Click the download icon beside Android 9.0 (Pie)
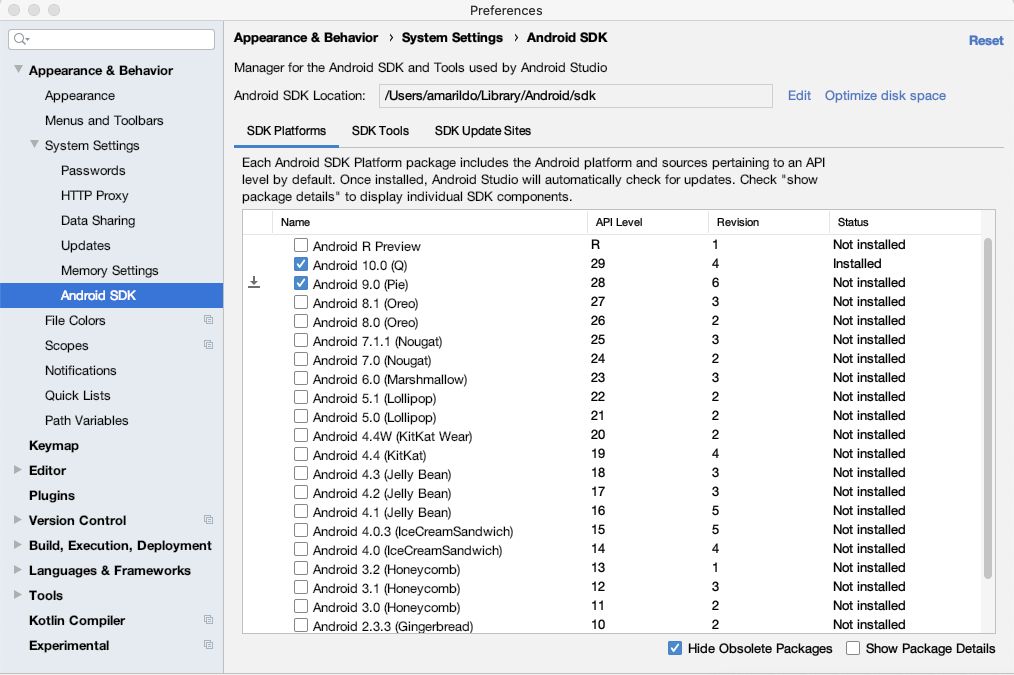 coord(254,283)
